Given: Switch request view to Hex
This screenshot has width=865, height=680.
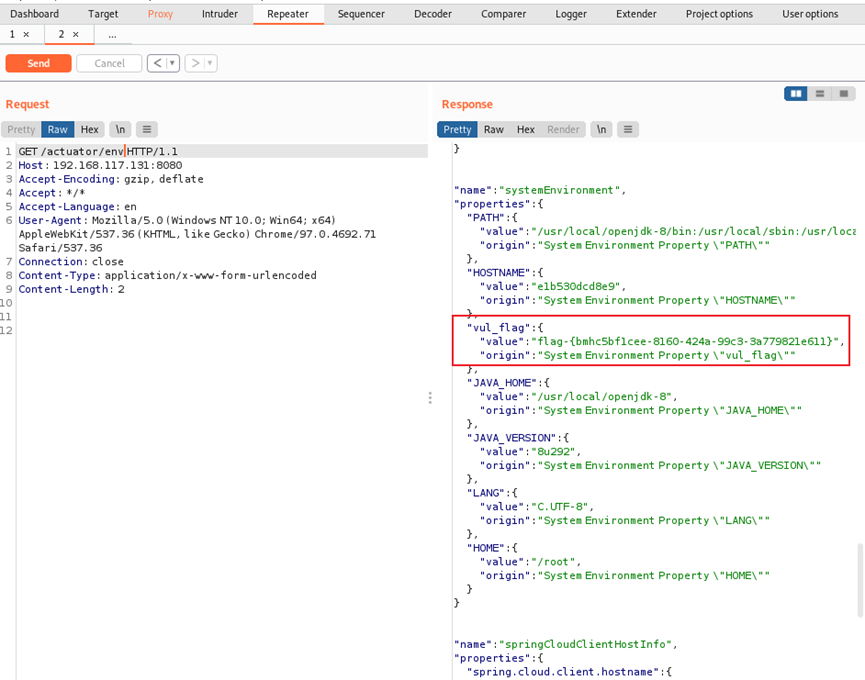Looking at the screenshot, I should pos(89,130).
